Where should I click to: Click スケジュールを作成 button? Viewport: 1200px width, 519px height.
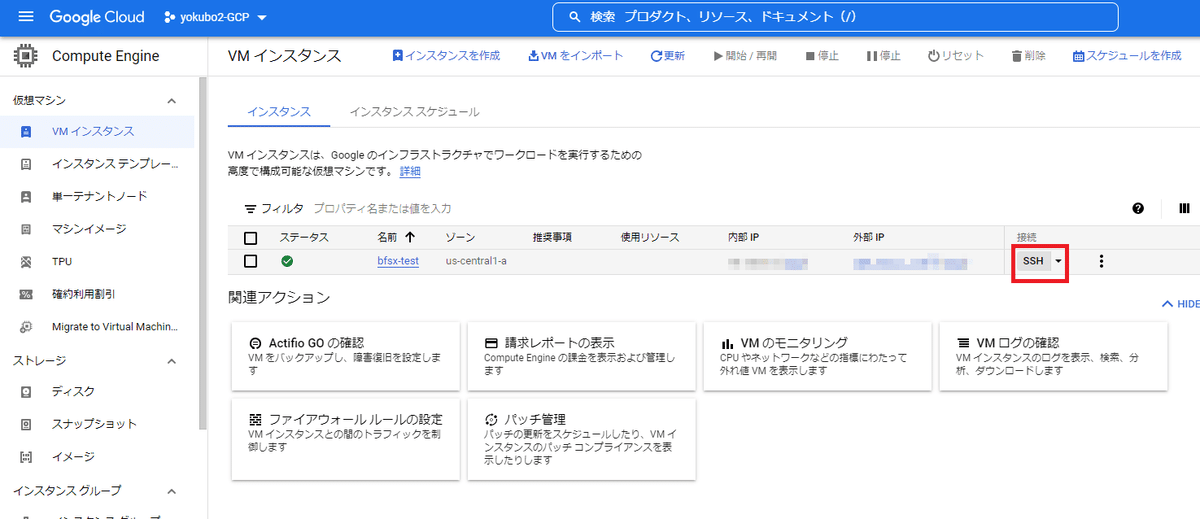coord(1127,56)
